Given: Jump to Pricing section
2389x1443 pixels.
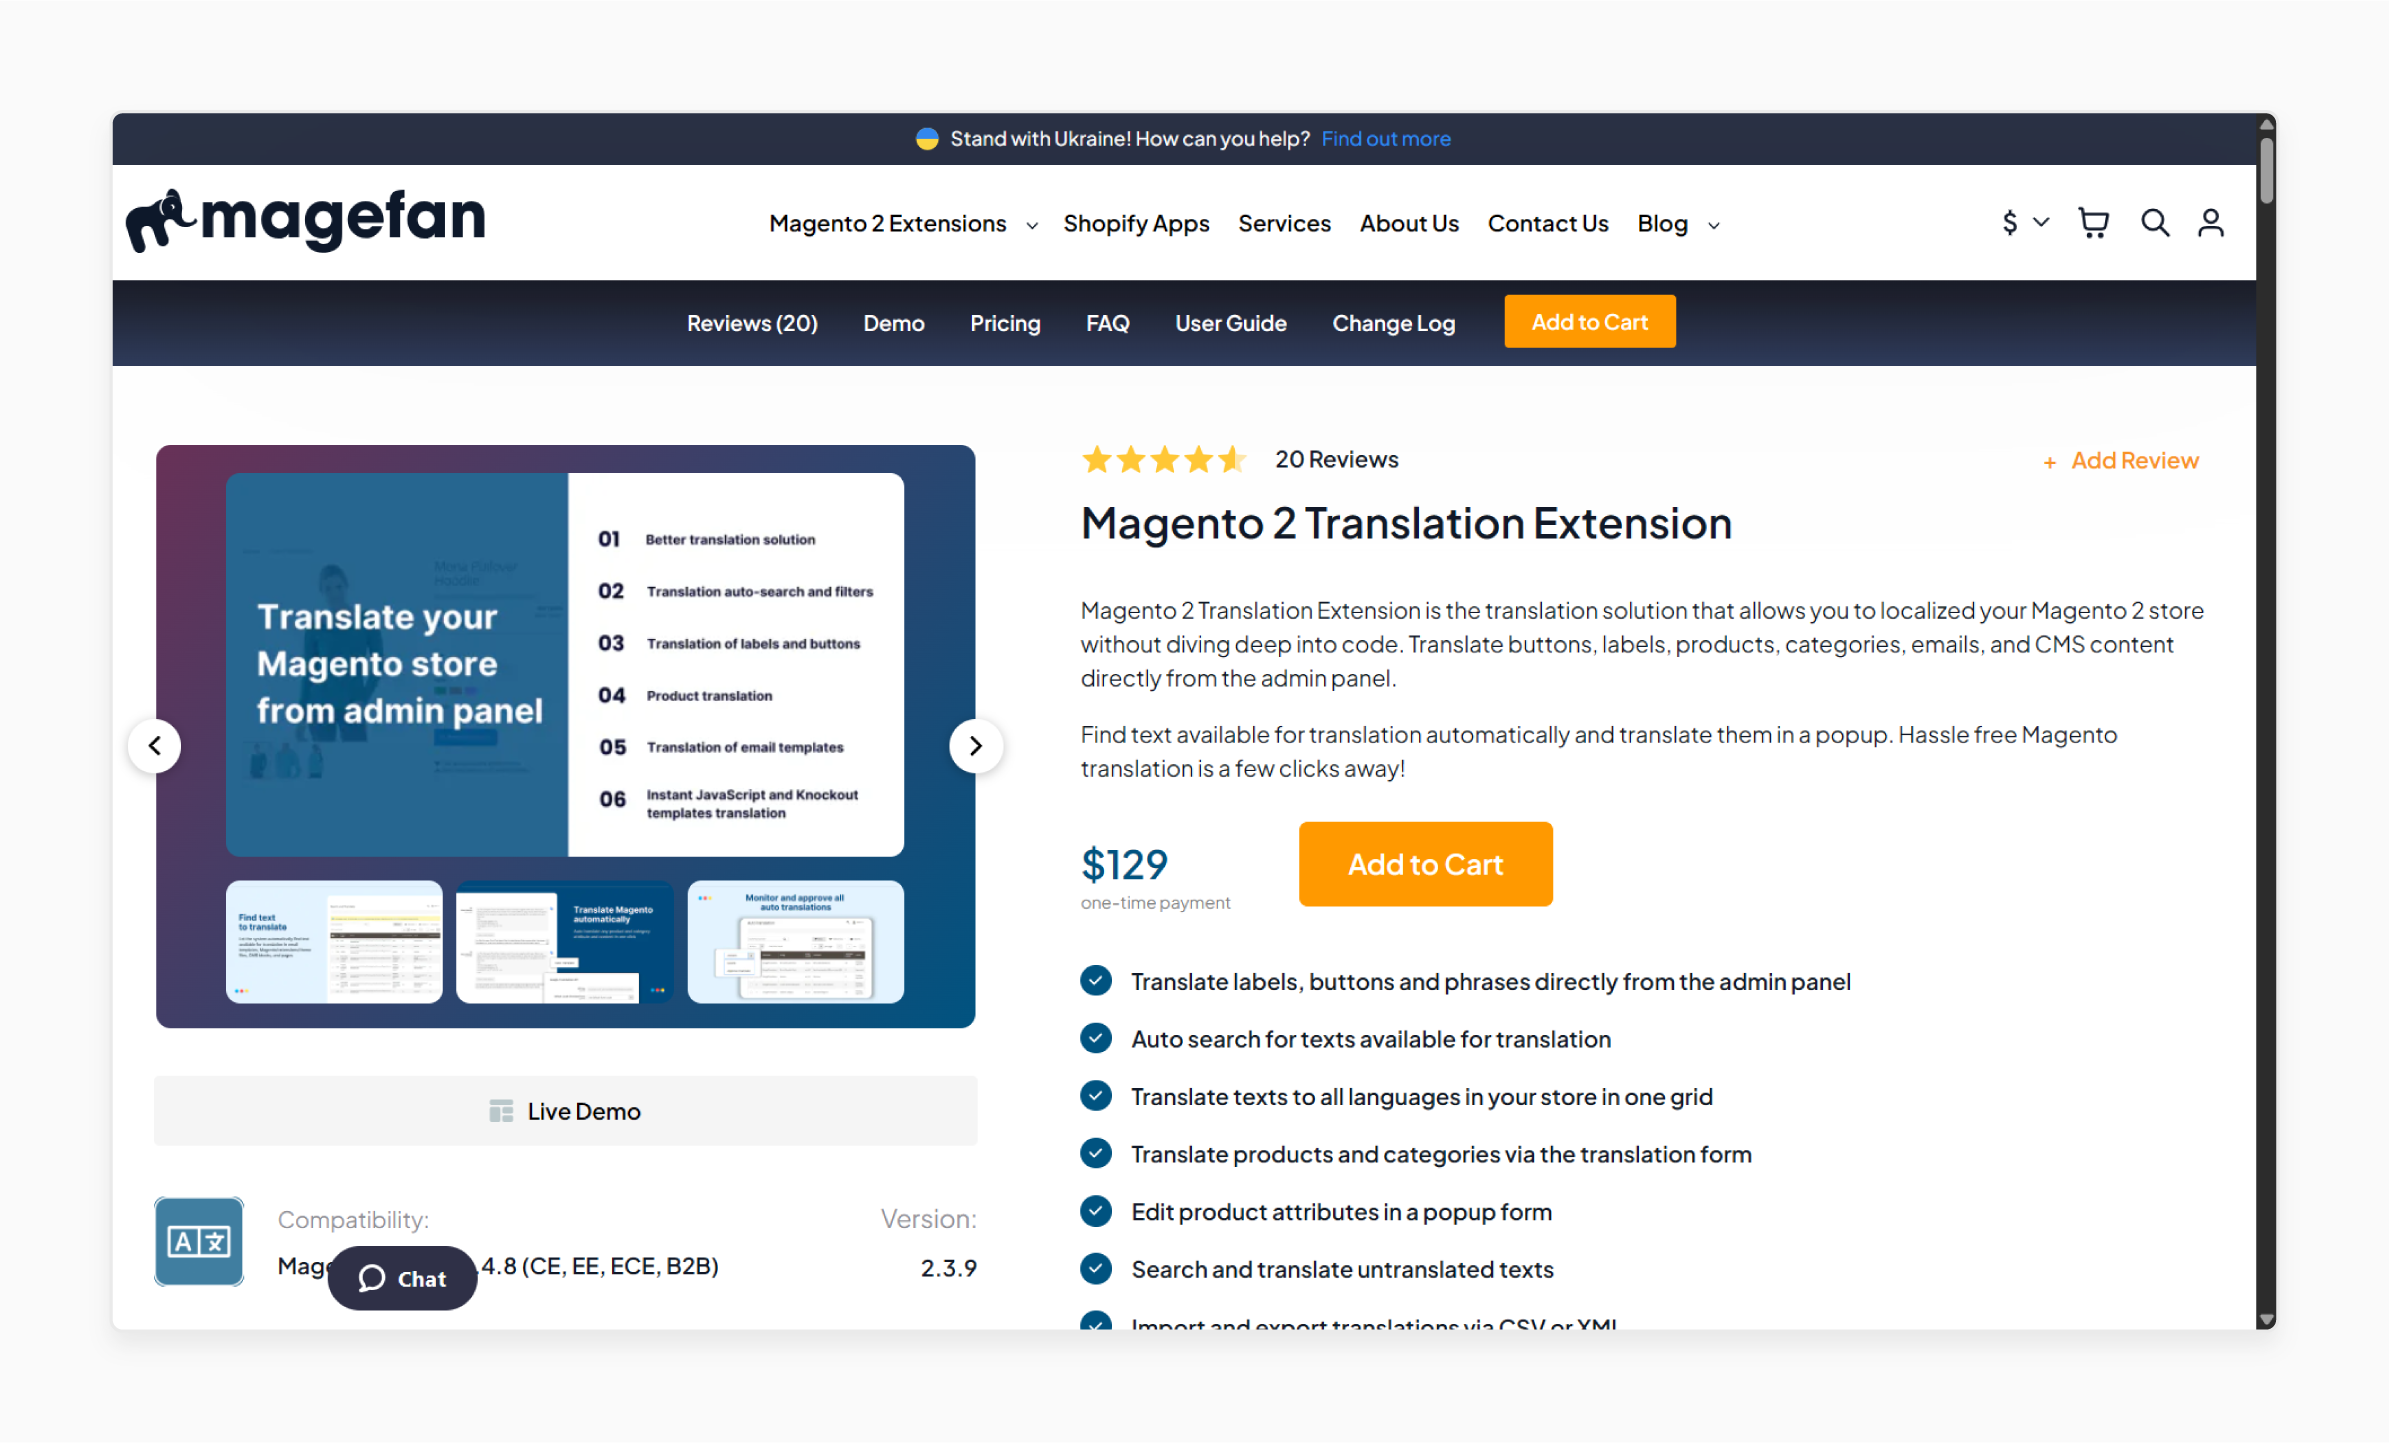Looking at the screenshot, I should [x=1005, y=323].
